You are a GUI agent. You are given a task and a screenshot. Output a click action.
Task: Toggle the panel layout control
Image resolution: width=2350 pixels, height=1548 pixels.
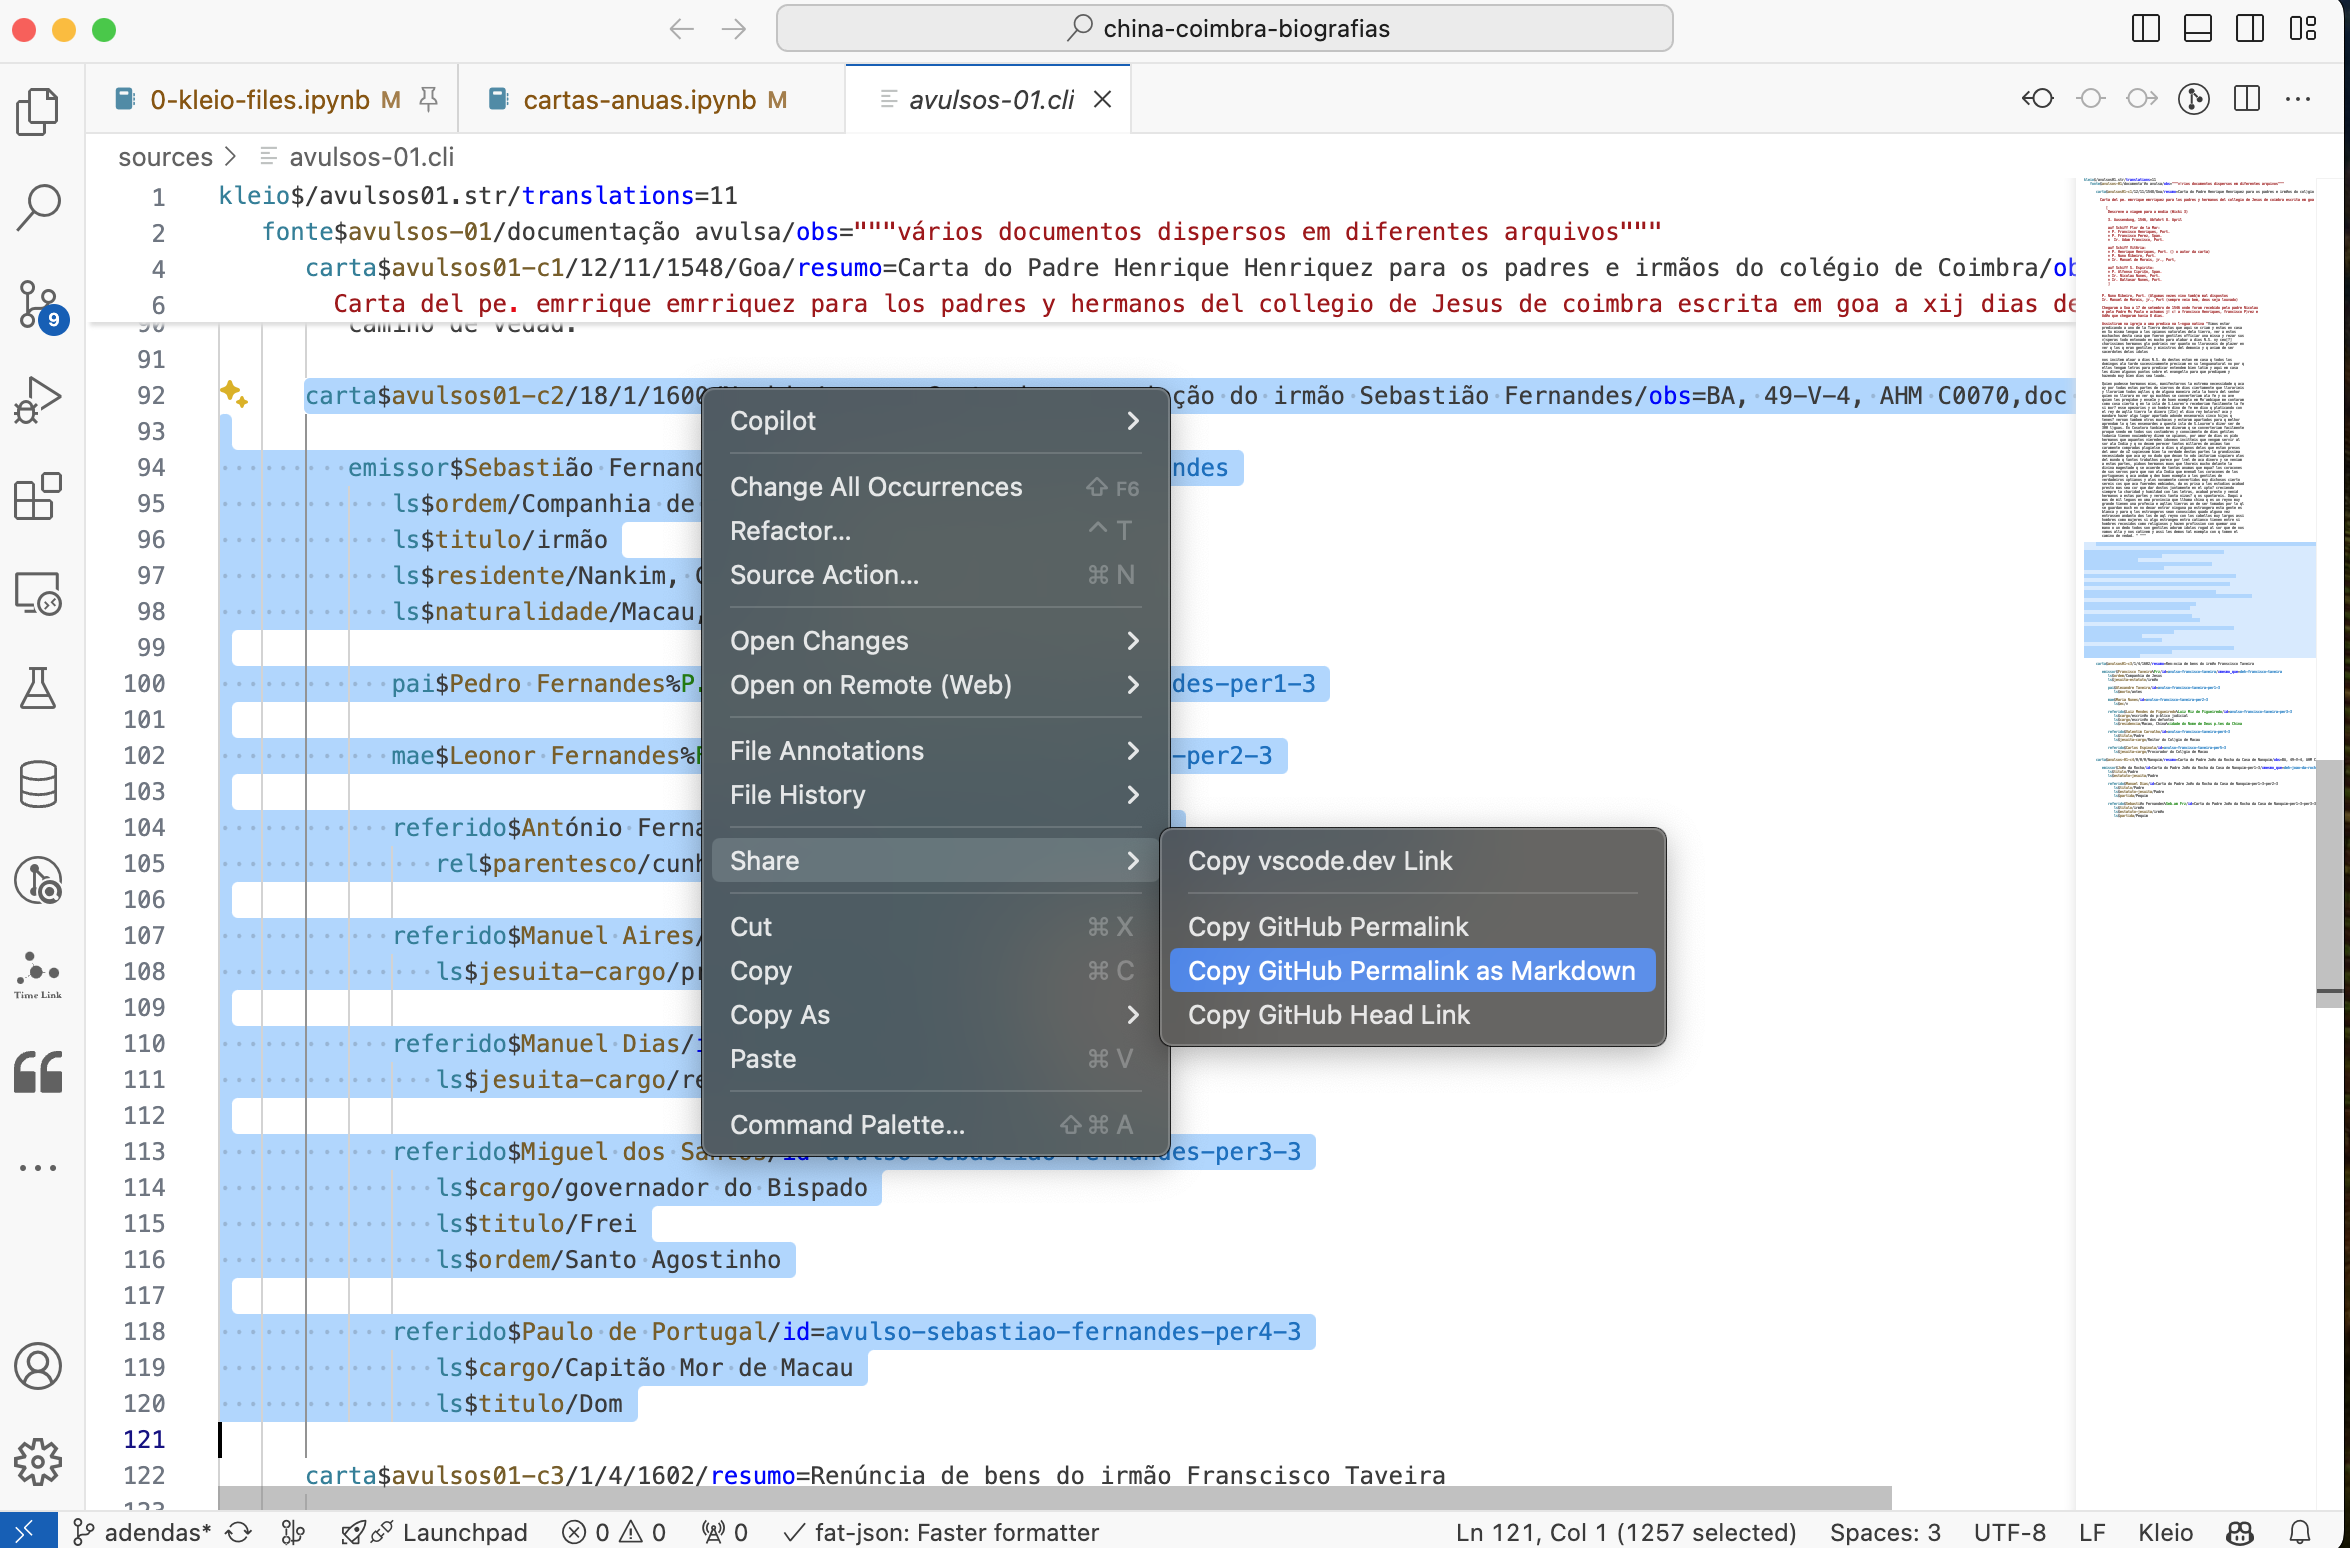point(2197,28)
